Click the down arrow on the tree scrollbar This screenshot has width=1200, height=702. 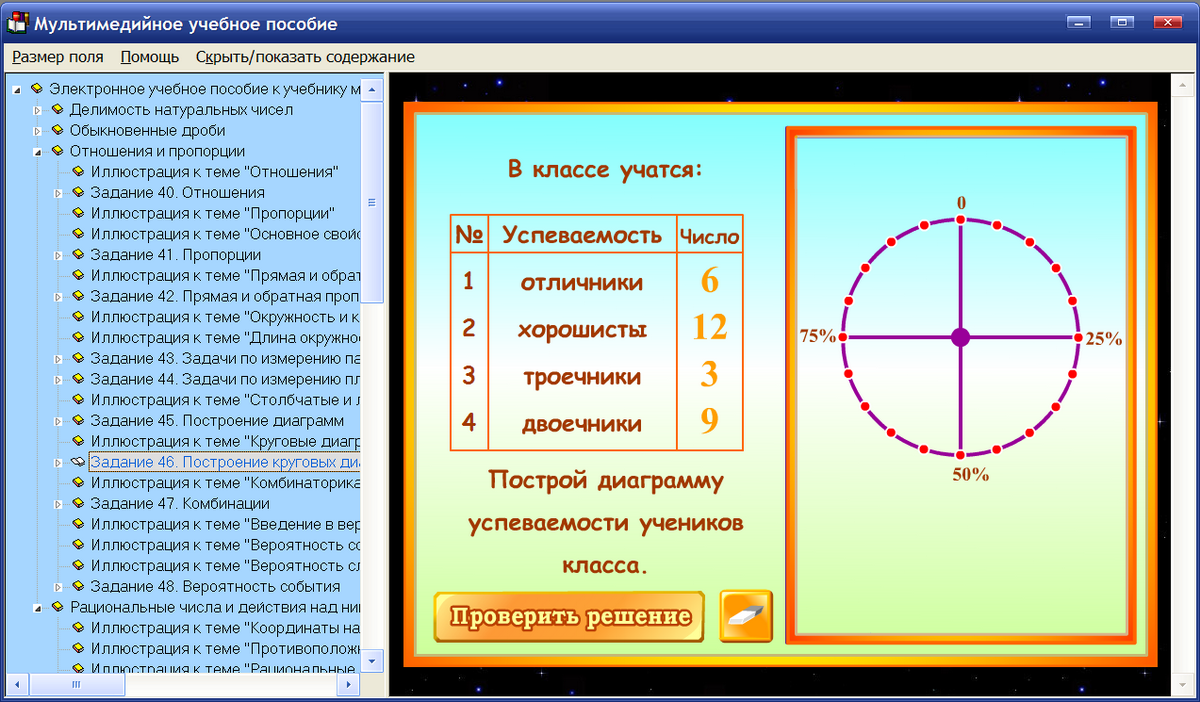372,660
